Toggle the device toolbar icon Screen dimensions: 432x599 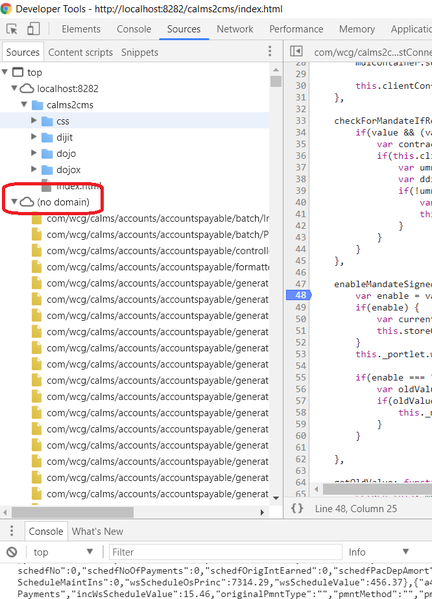[33, 29]
